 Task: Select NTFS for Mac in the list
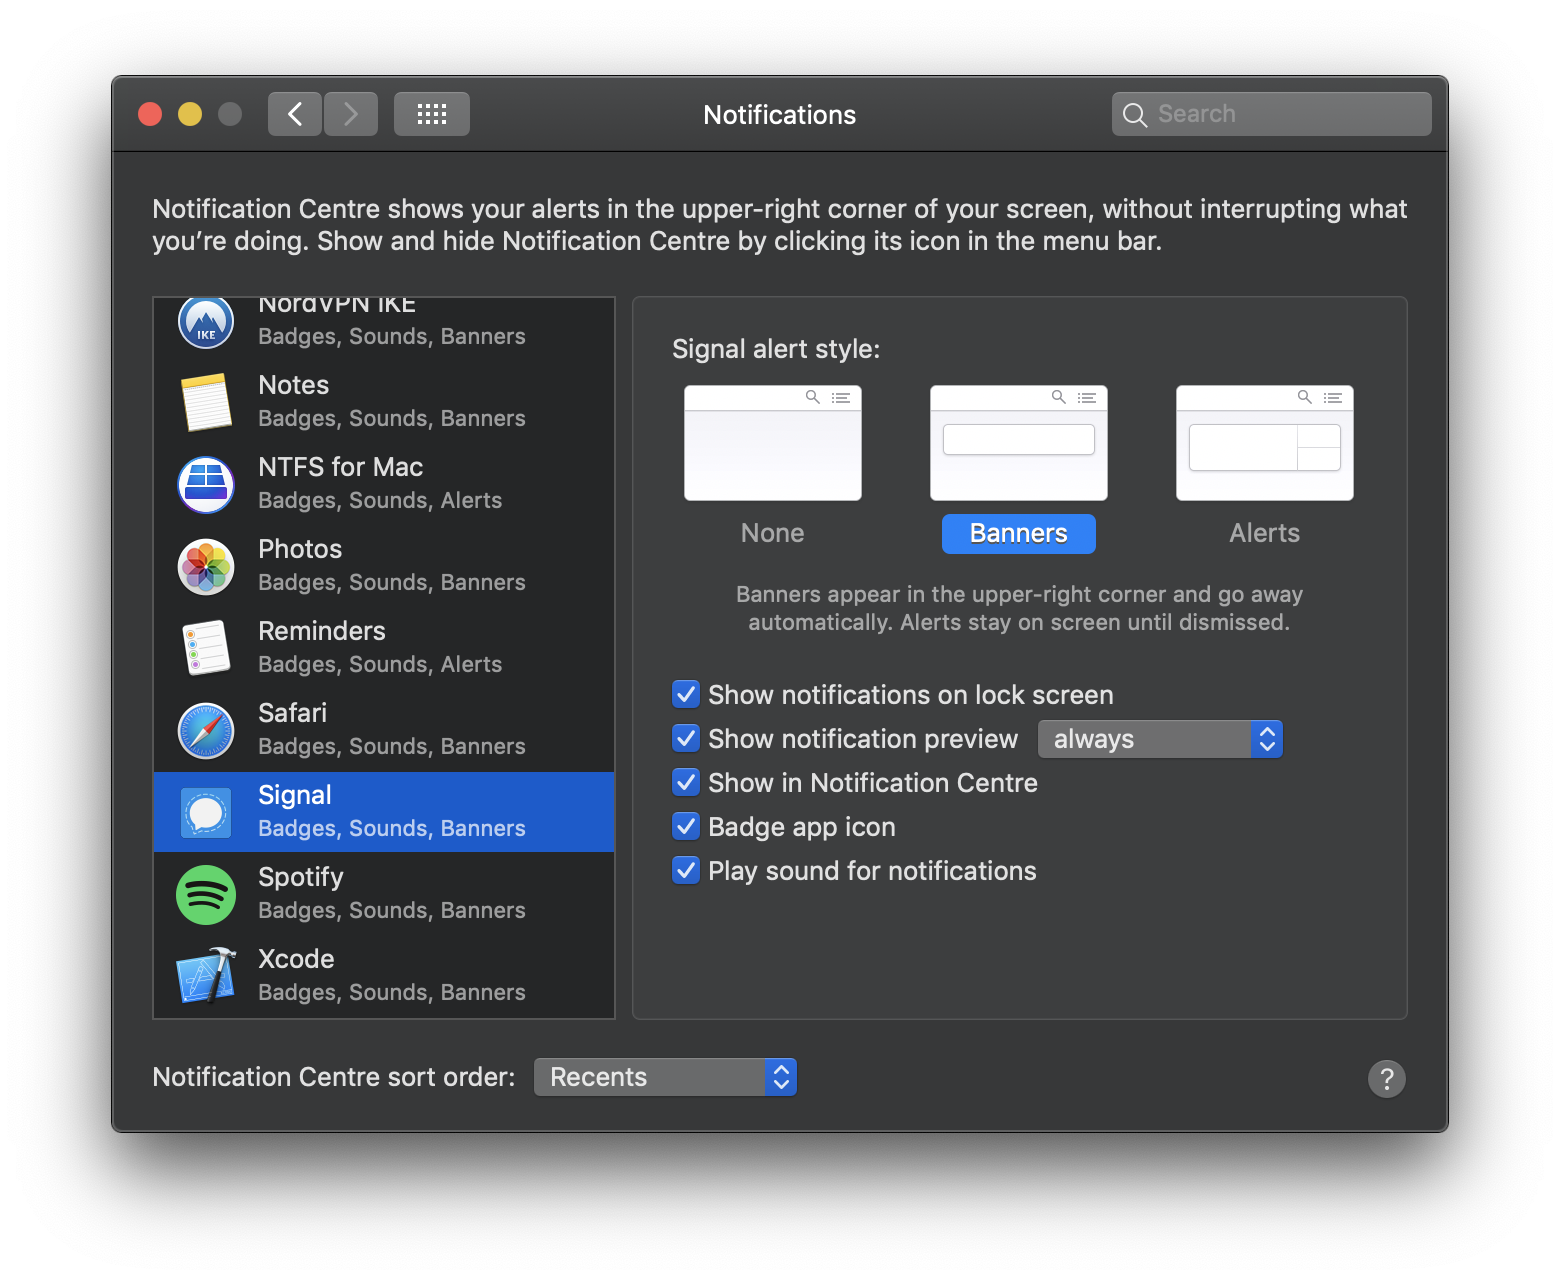tap(384, 484)
